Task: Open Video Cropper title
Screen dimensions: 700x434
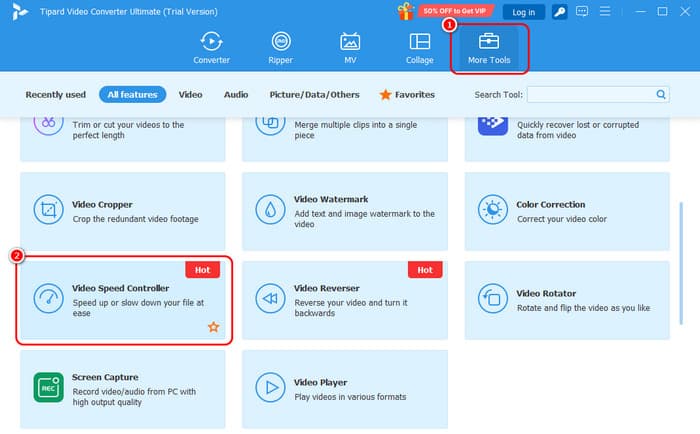Action: pos(102,204)
